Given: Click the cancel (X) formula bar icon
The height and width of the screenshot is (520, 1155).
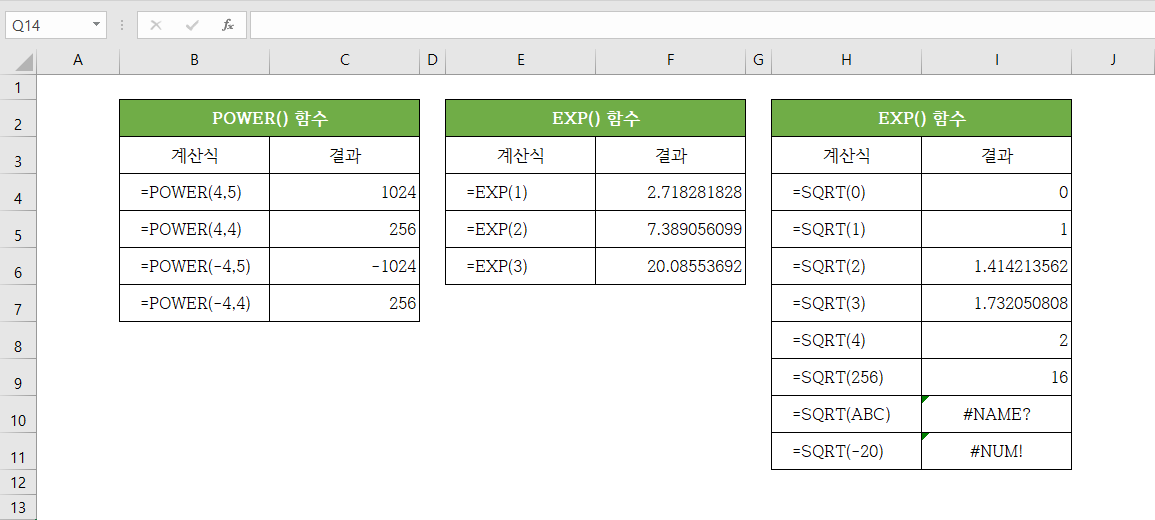Looking at the screenshot, I should pos(155,25).
